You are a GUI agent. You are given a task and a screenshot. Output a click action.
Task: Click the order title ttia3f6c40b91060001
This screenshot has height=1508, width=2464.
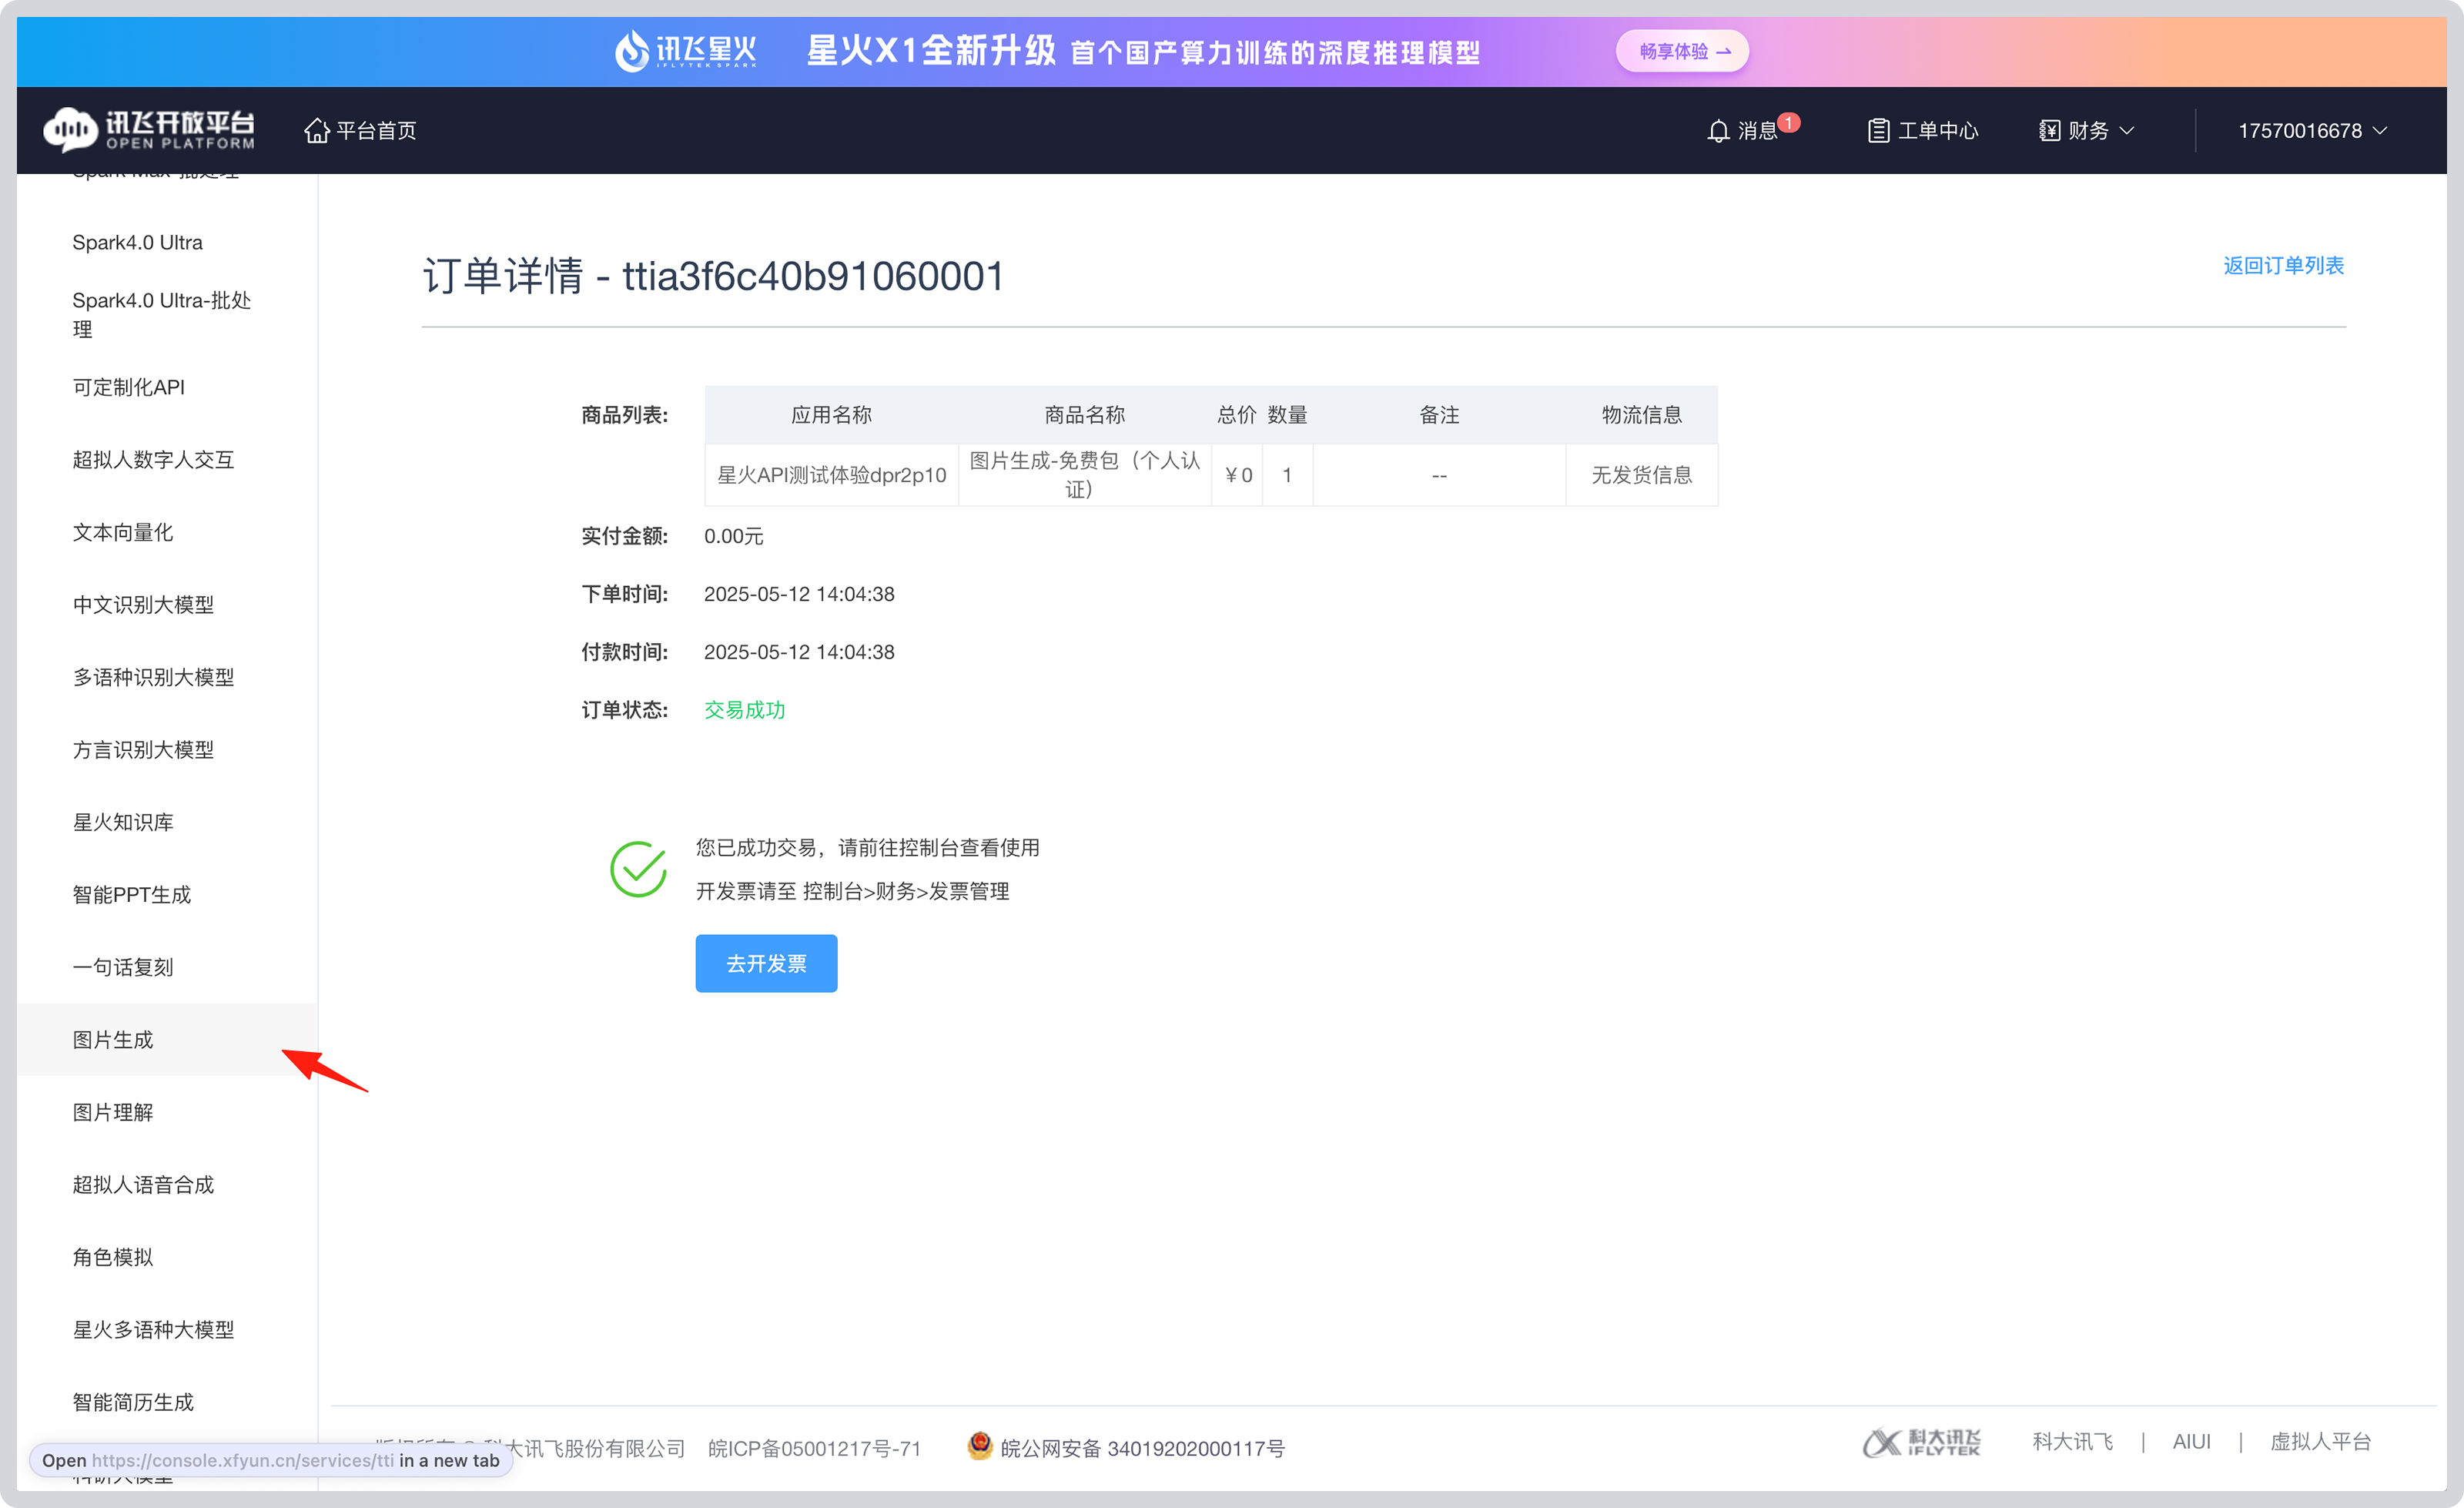(813, 276)
